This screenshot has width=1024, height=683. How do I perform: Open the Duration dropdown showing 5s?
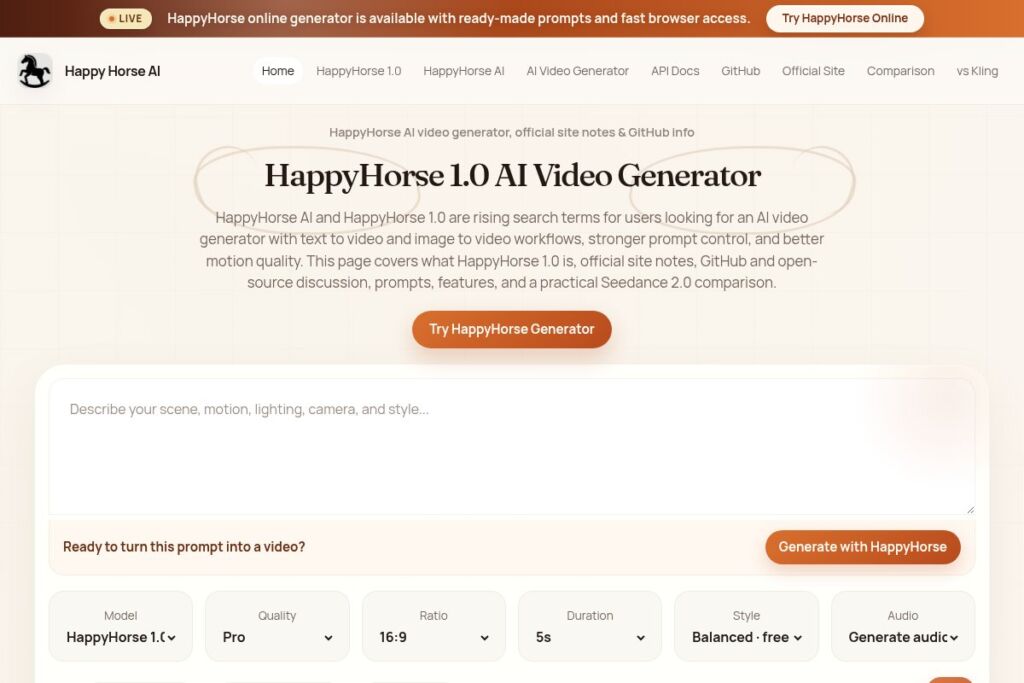(x=590, y=637)
